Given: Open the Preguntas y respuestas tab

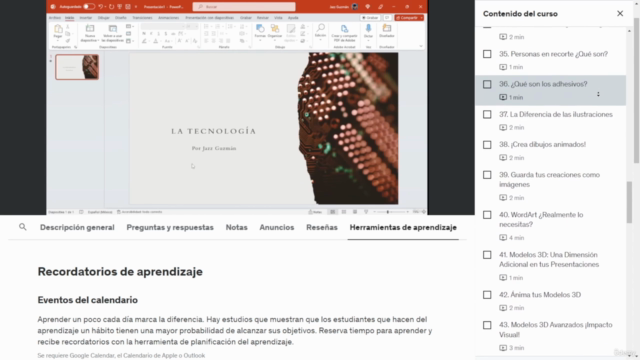Looking at the screenshot, I should [x=170, y=227].
